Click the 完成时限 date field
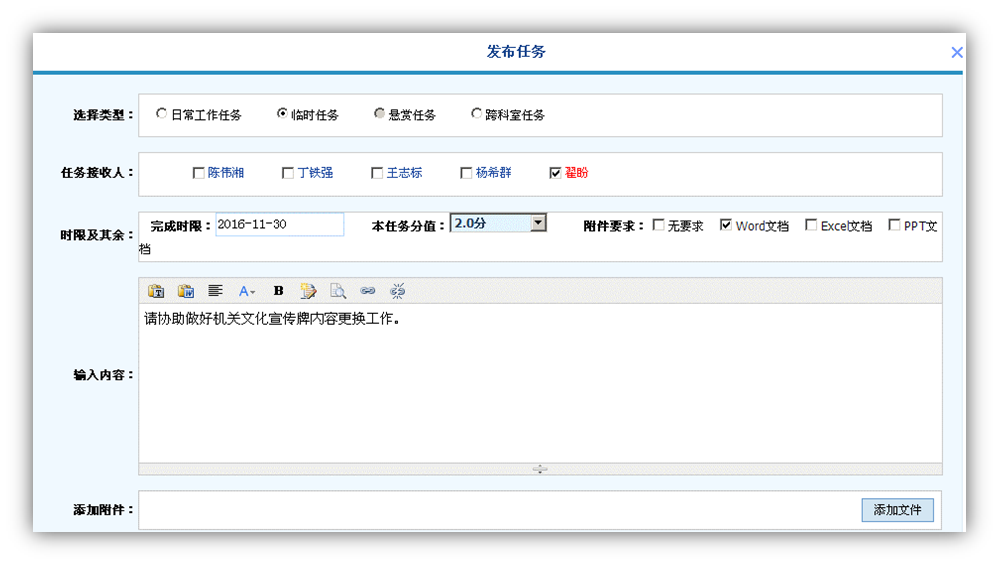Screen dimensions: 999x565 pyautogui.click(x=280, y=224)
